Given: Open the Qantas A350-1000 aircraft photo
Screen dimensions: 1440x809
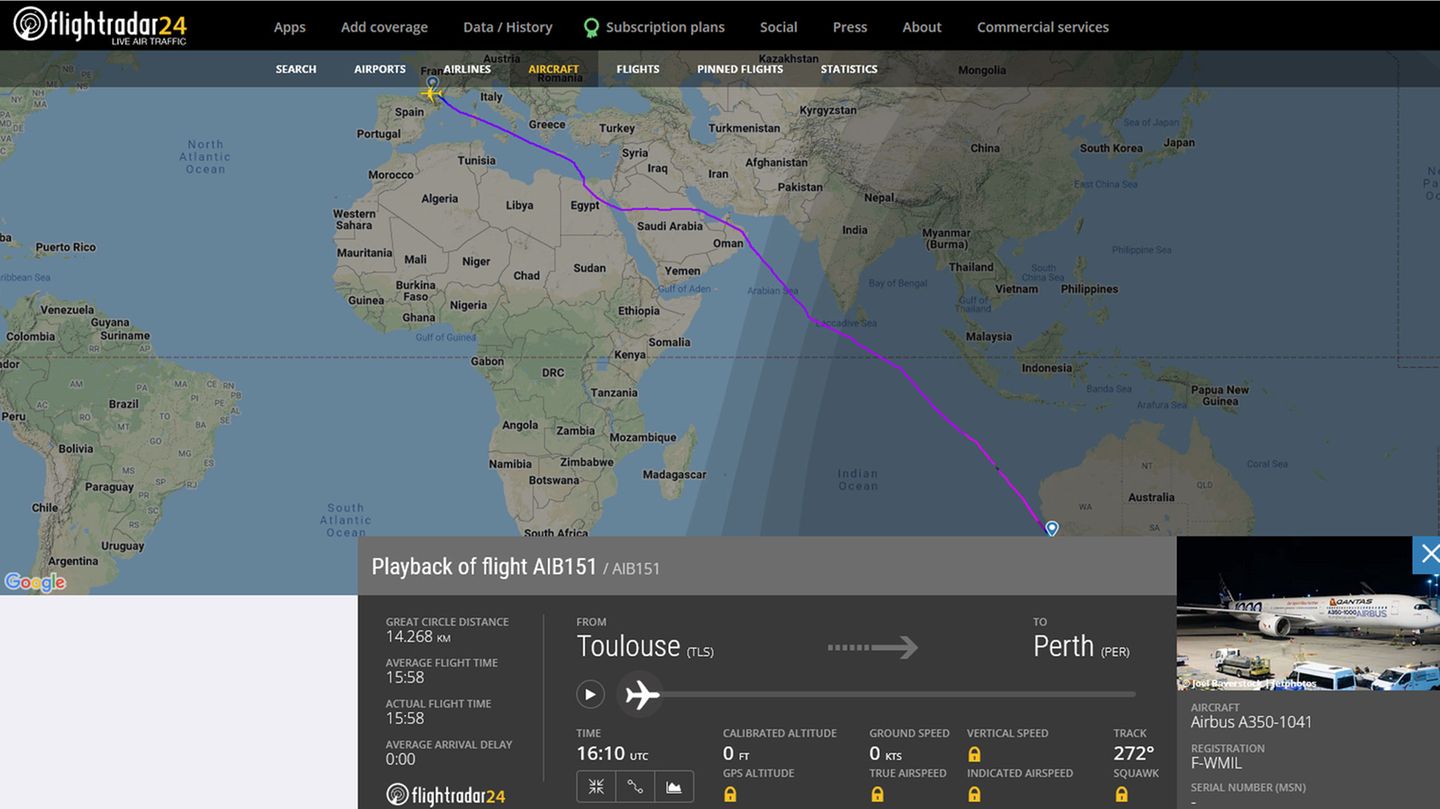Looking at the screenshot, I should tap(1308, 613).
